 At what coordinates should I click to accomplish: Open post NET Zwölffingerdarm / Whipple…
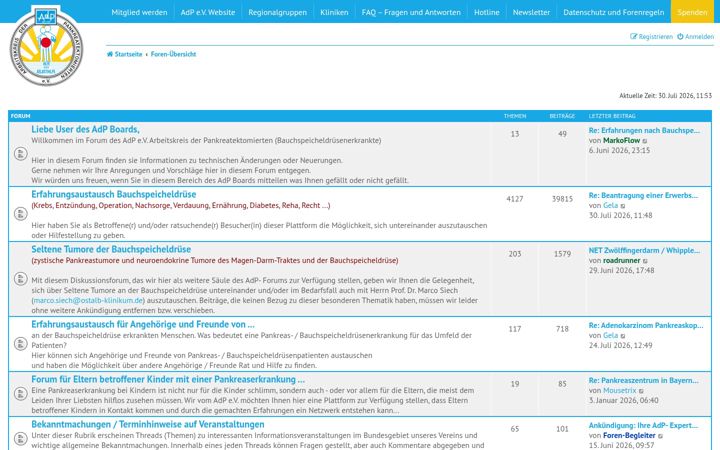pos(644,250)
